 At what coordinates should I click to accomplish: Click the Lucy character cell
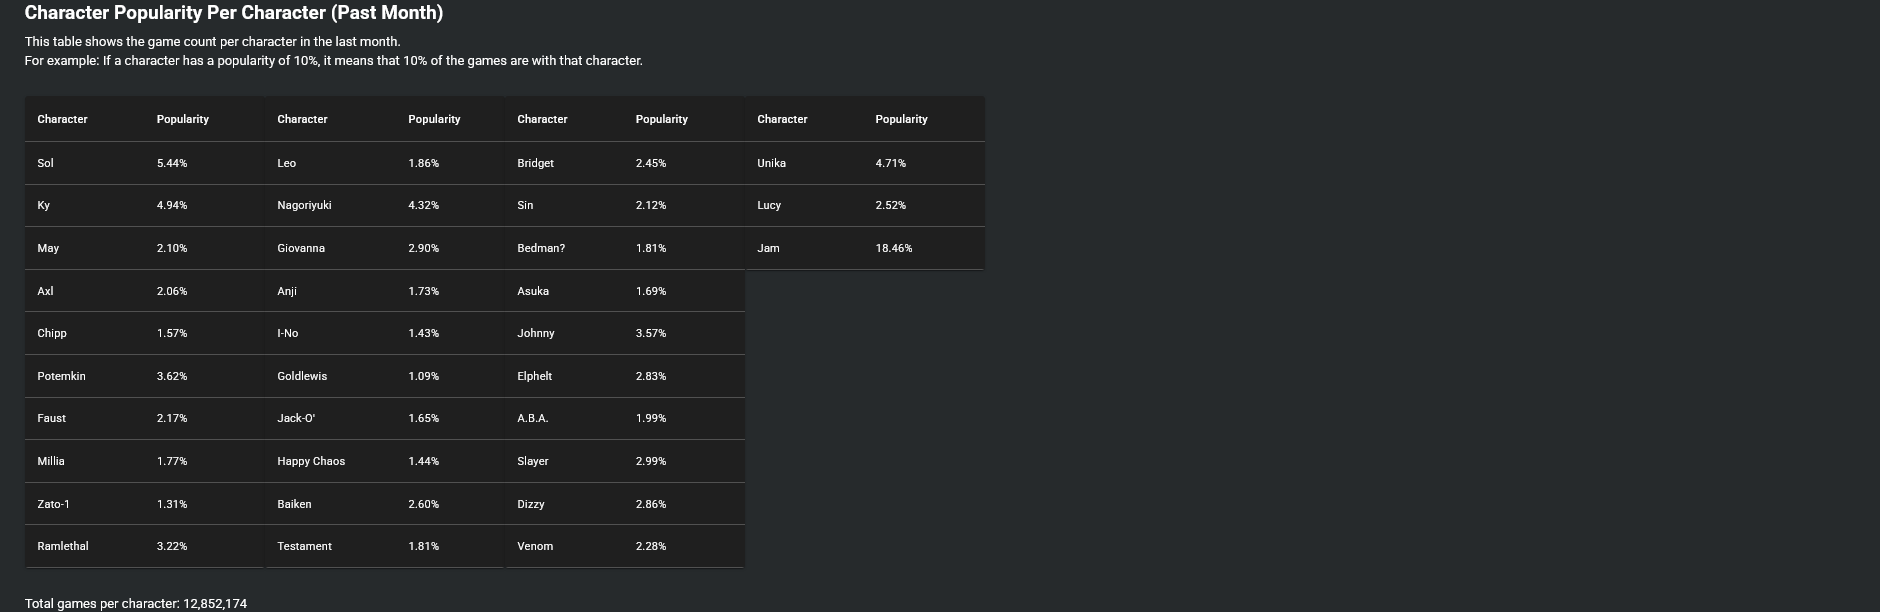[769, 205]
